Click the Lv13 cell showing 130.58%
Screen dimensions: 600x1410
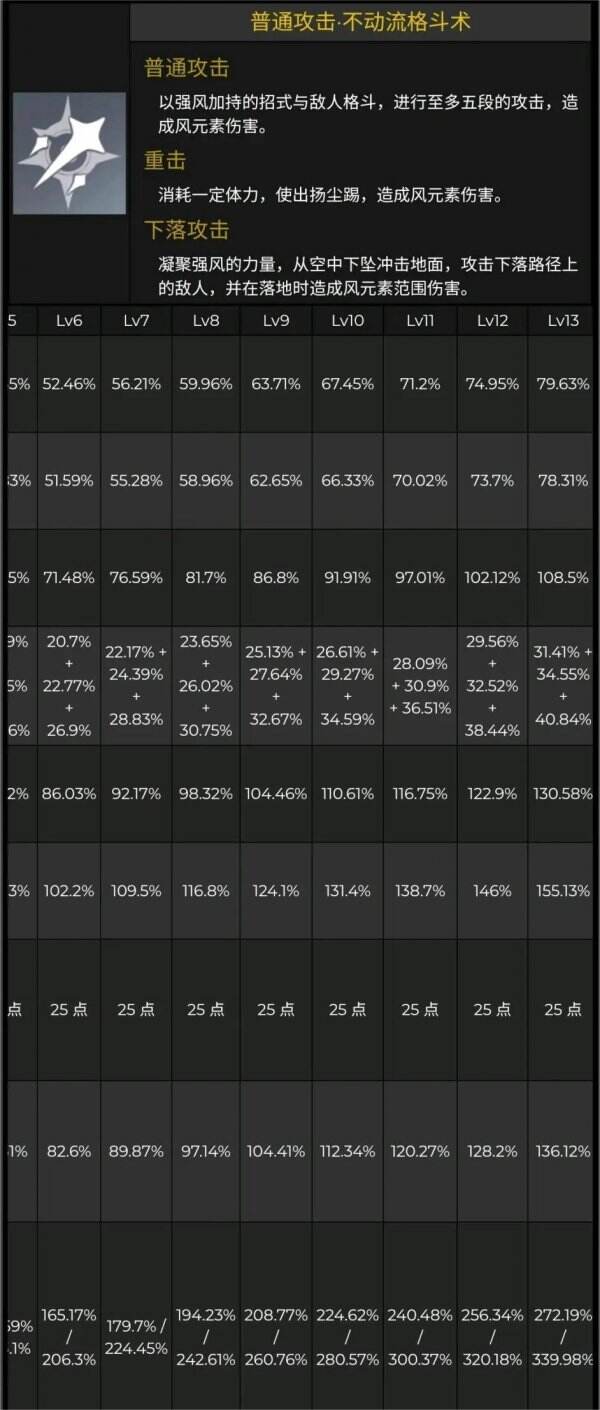click(x=563, y=794)
